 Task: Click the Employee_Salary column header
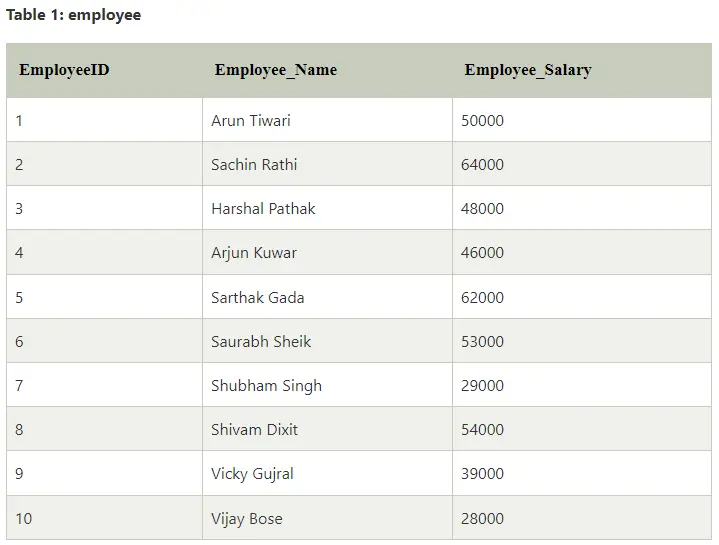pyautogui.click(x=582, y=70)
